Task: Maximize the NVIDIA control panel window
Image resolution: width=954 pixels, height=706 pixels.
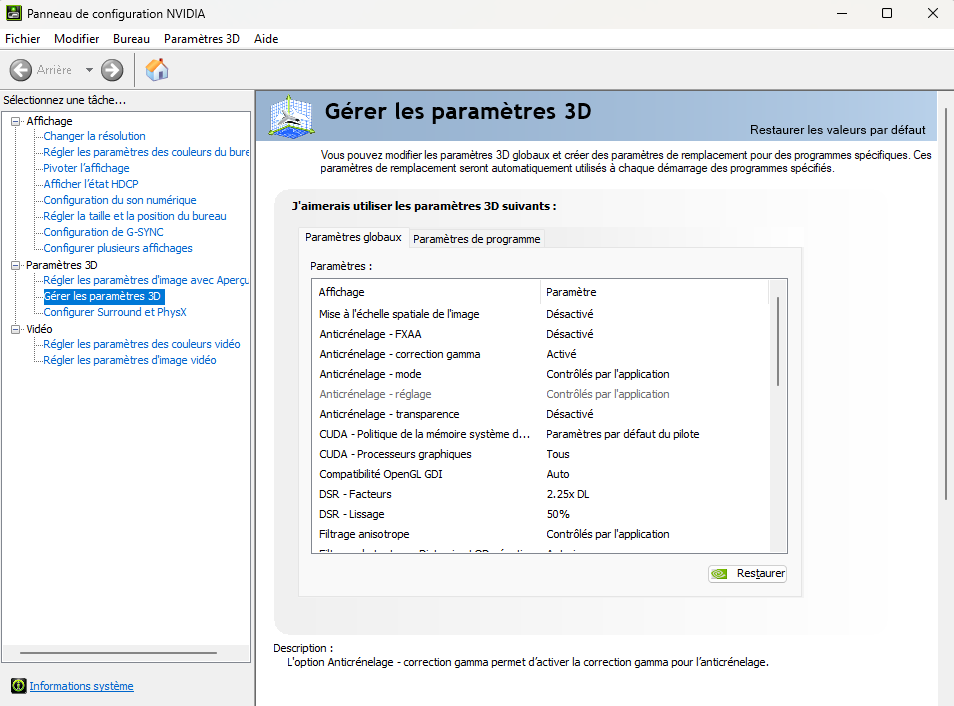Action: [887, 13]
